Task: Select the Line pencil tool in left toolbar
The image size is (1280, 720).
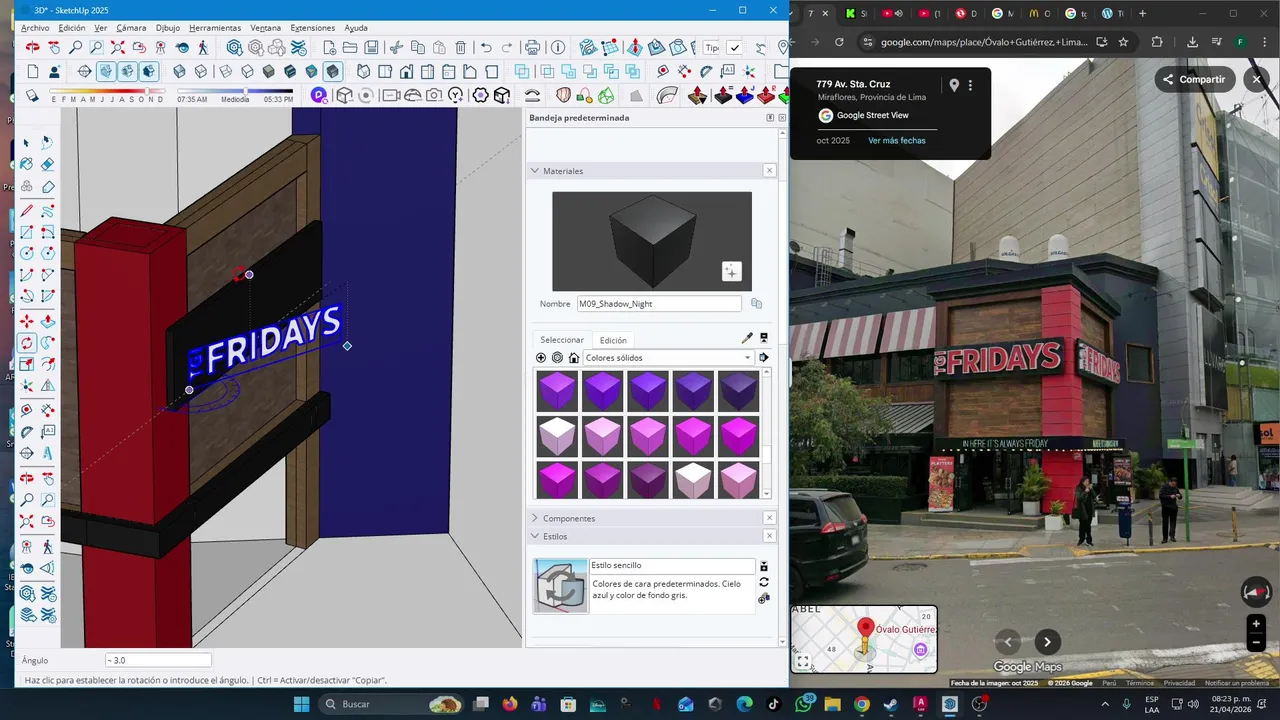Action: tap(27, 210)
